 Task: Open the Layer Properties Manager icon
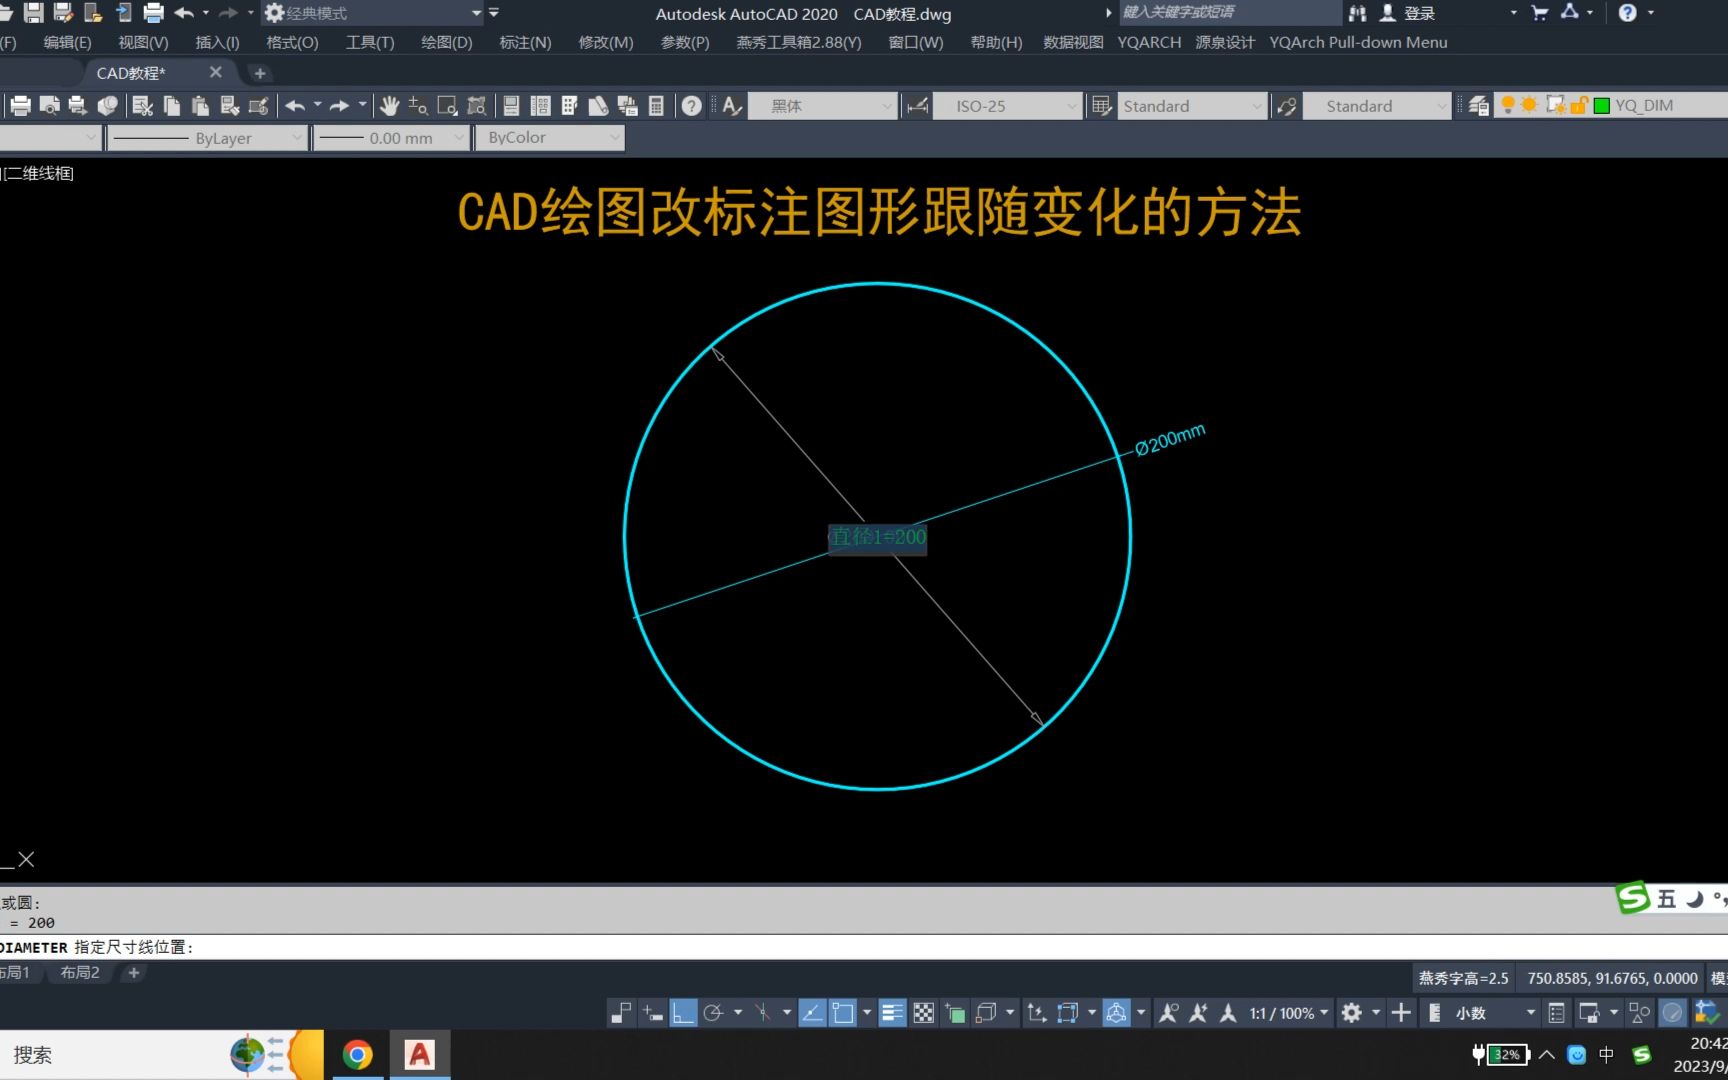[x=1478, y=106]
